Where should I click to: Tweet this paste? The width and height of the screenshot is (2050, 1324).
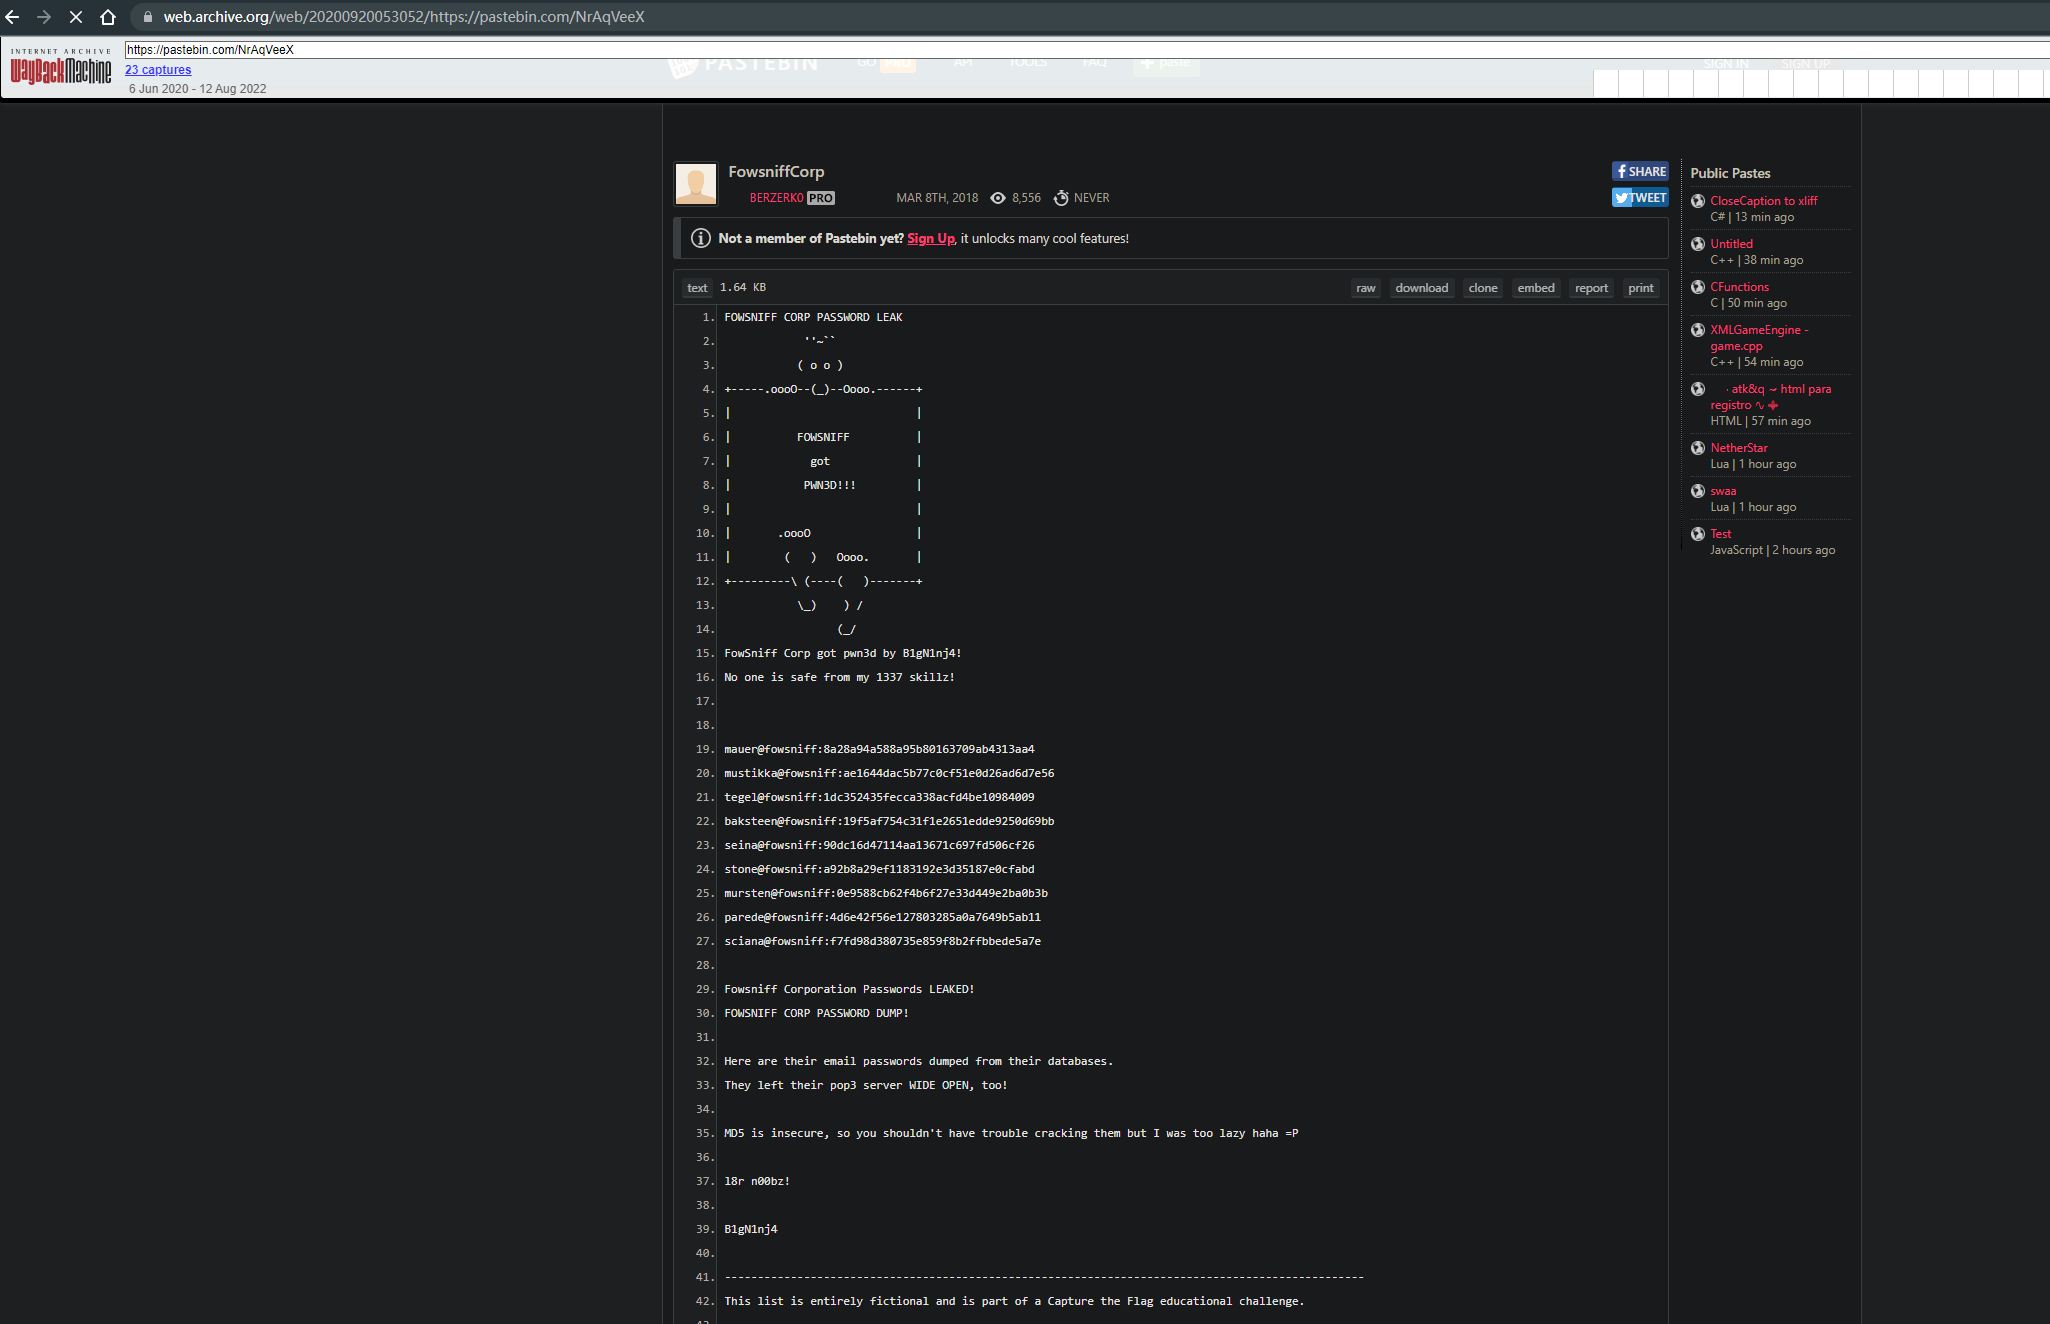pos(1640,197)
